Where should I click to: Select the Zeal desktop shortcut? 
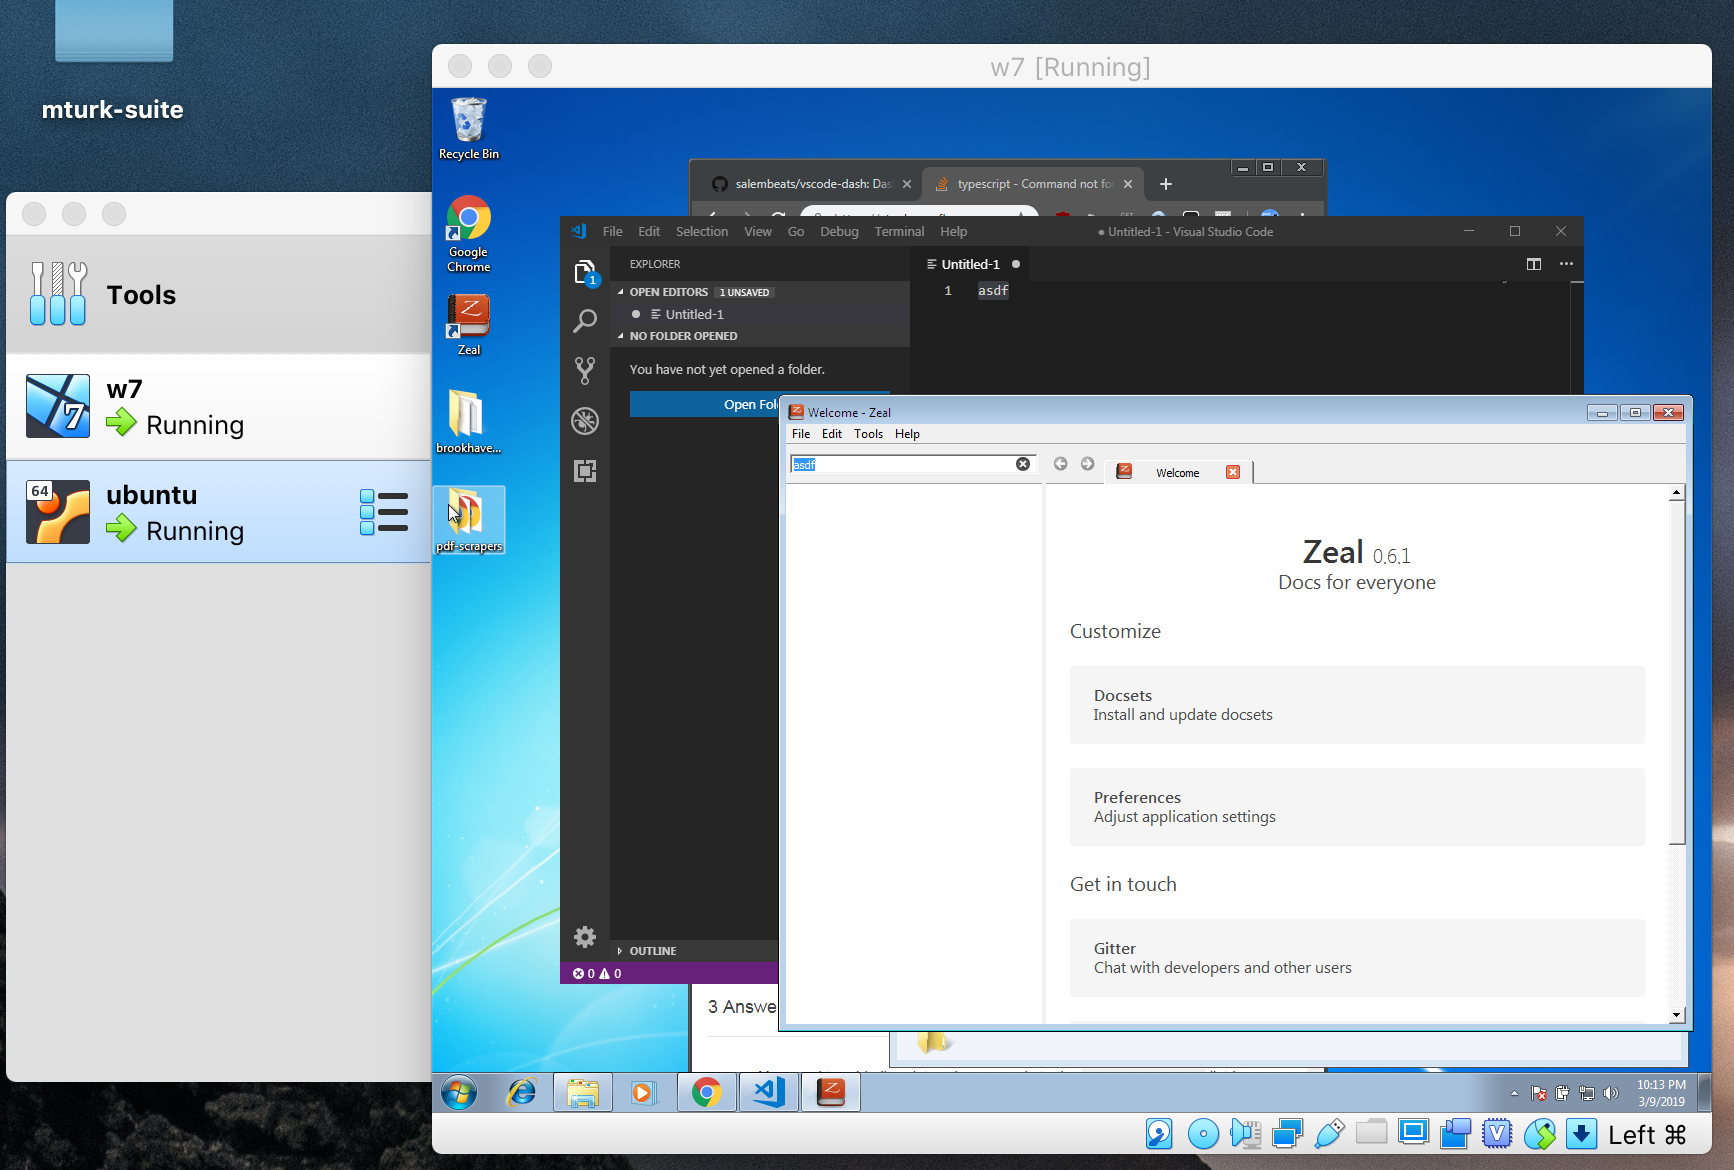(x=469, y=324)
